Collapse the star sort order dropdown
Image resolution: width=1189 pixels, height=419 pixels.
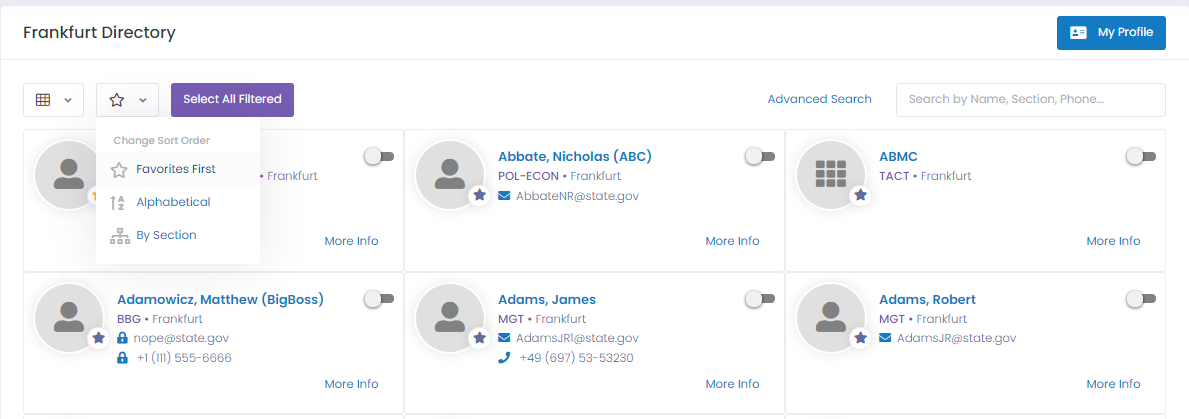[x=127, y=100]
